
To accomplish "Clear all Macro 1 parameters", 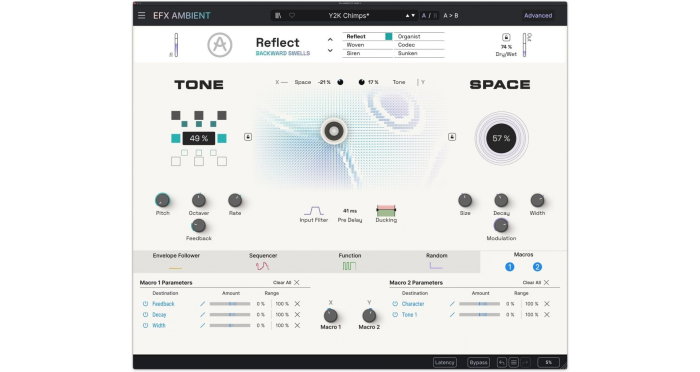I will (286, 283).
